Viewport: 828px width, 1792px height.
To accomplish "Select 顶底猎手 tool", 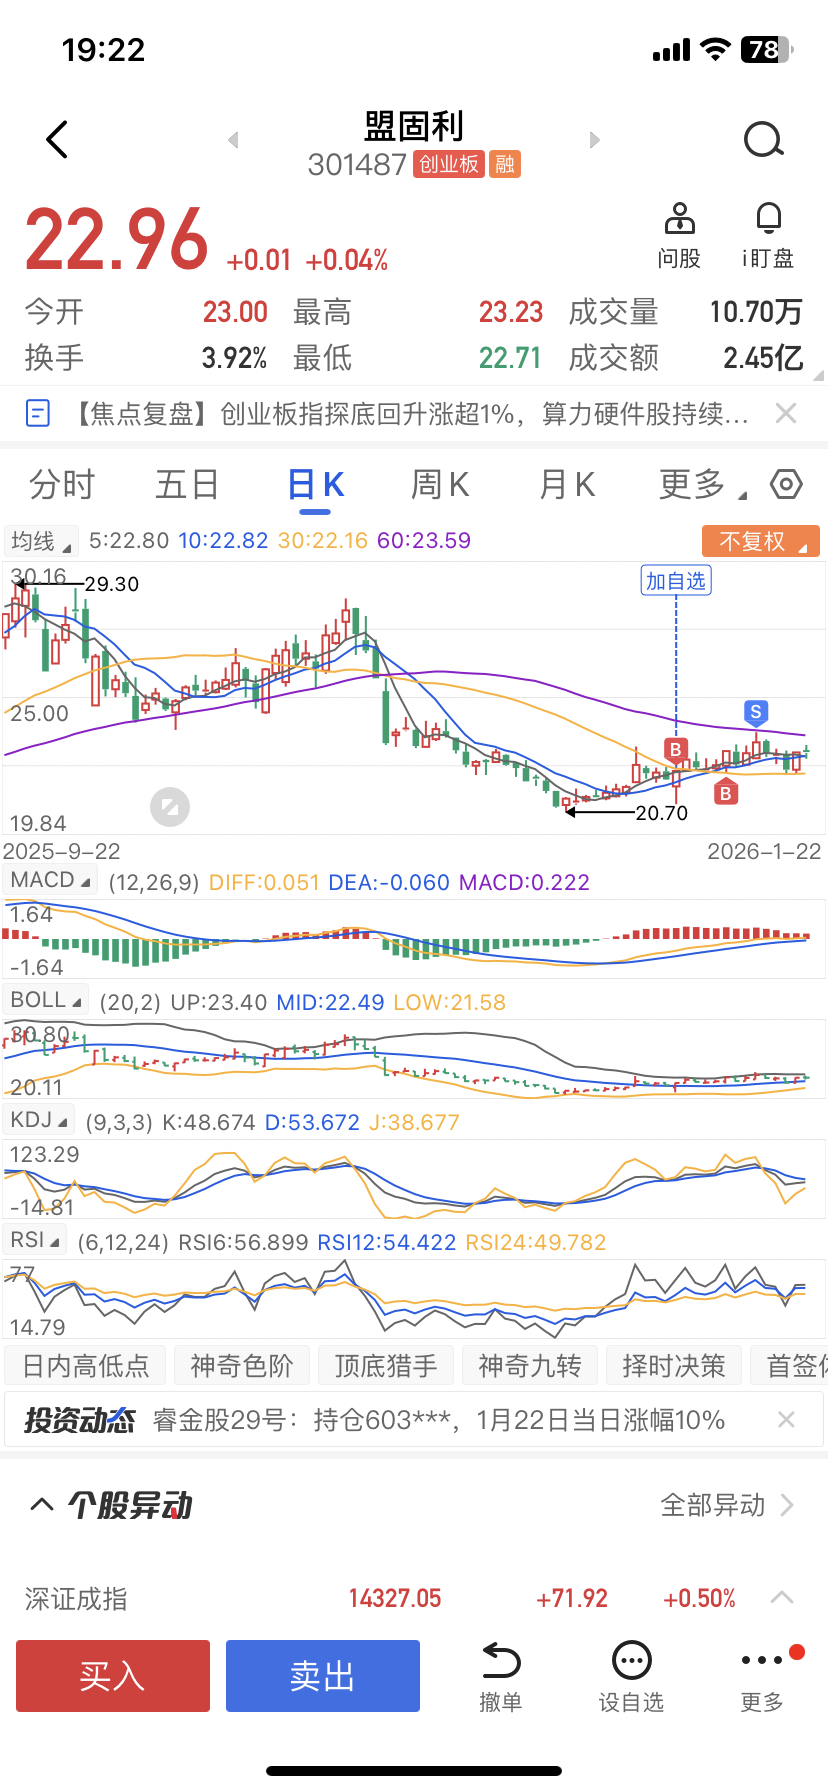I will 386,1366.
